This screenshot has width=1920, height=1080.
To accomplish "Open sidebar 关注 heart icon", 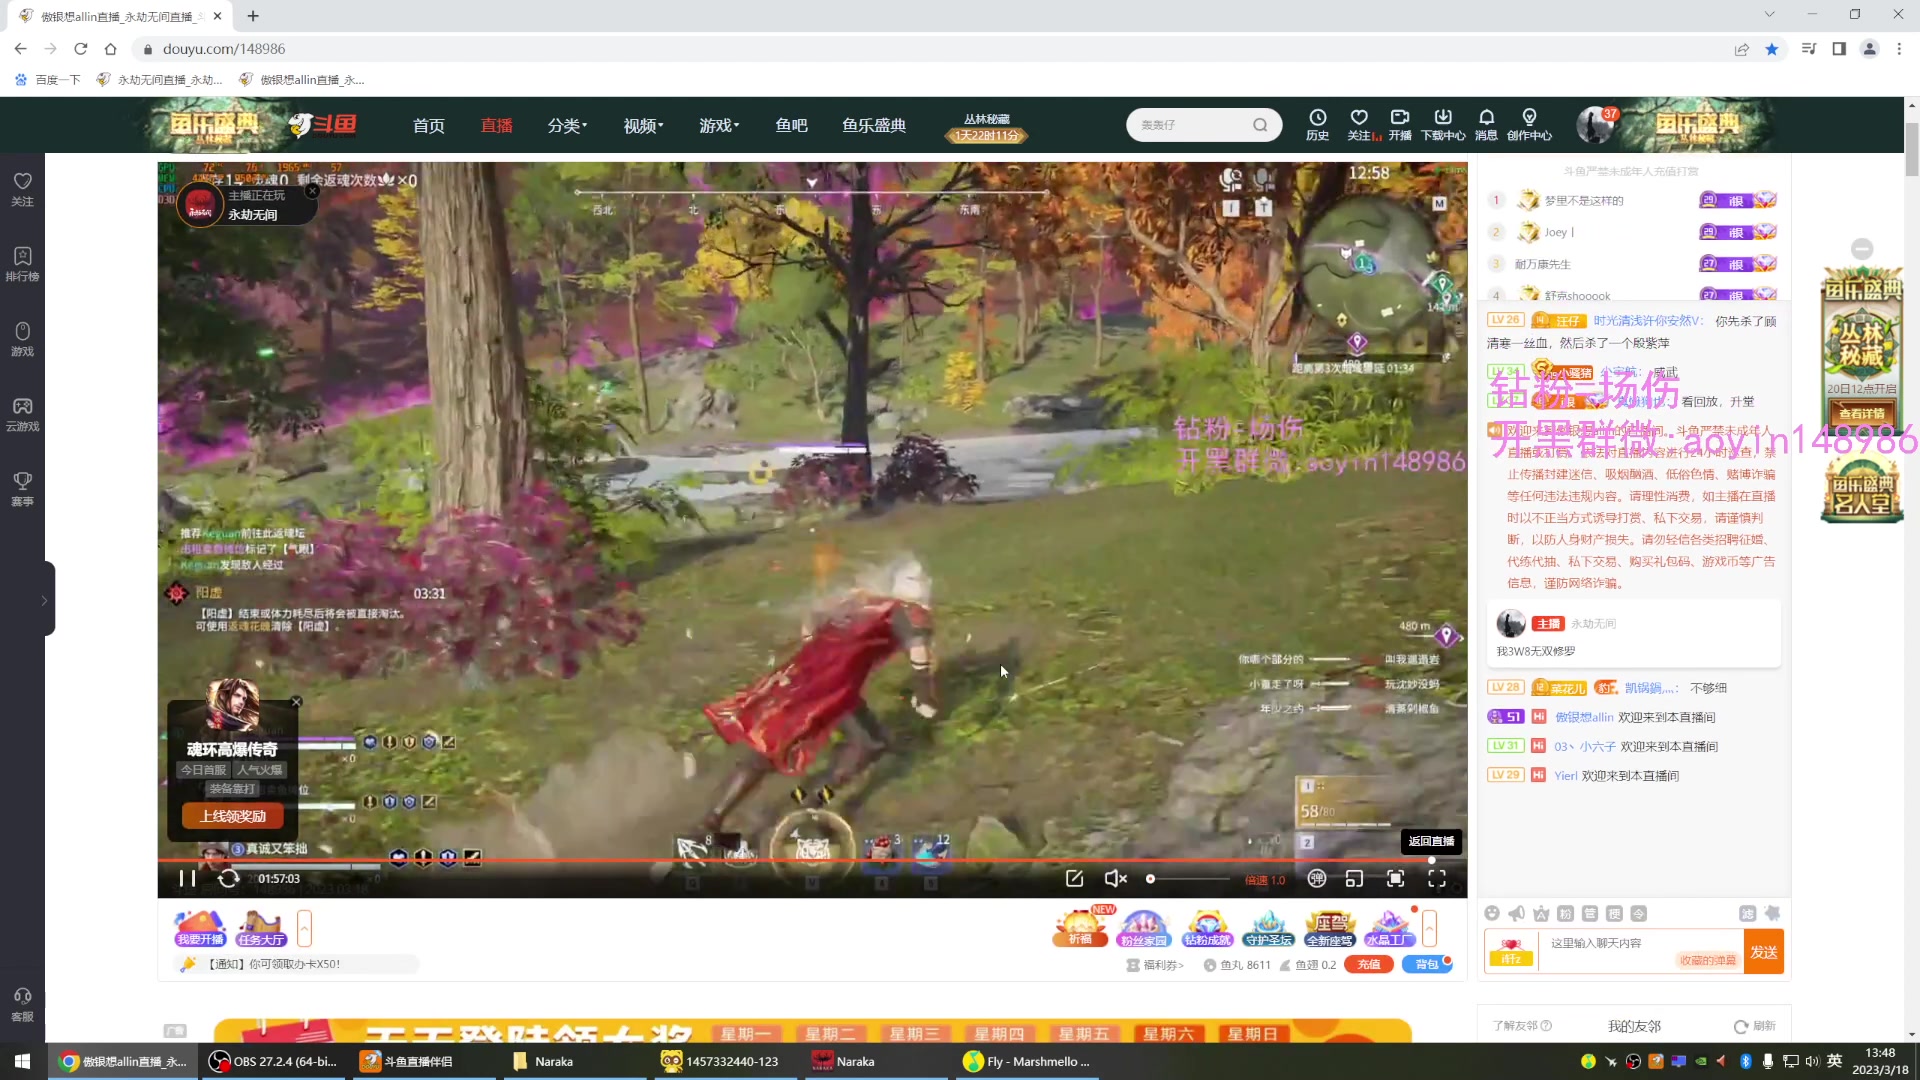I will coord(22,188).
